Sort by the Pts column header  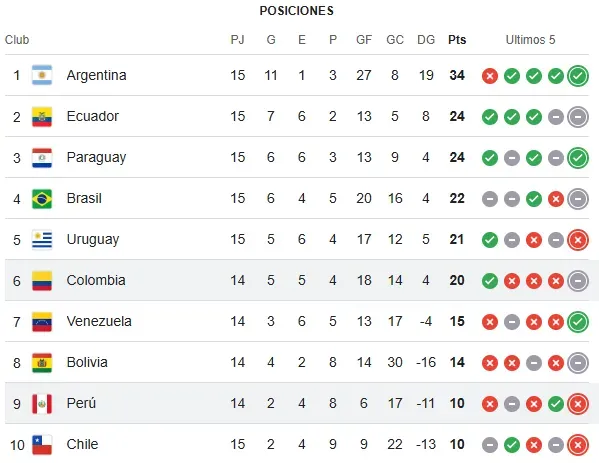(457, 40)
